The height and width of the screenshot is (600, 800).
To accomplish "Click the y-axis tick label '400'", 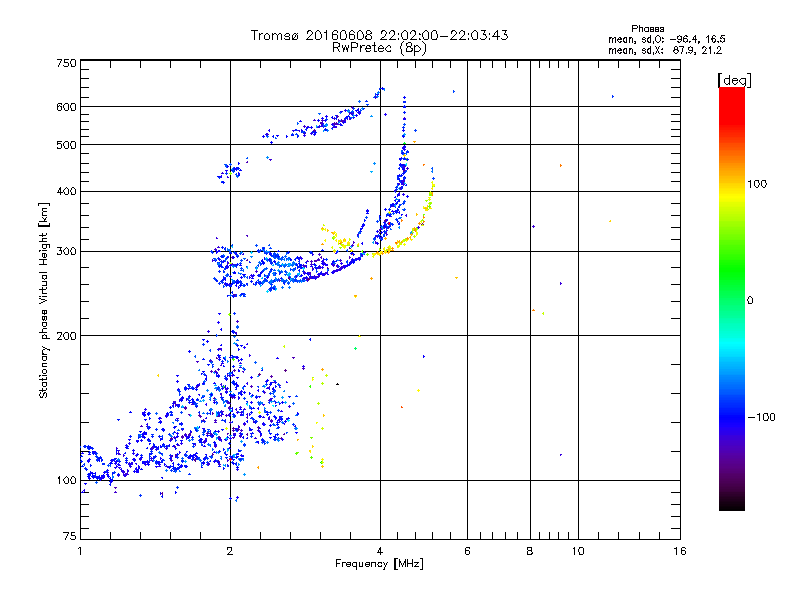I will tap(66, 192).
